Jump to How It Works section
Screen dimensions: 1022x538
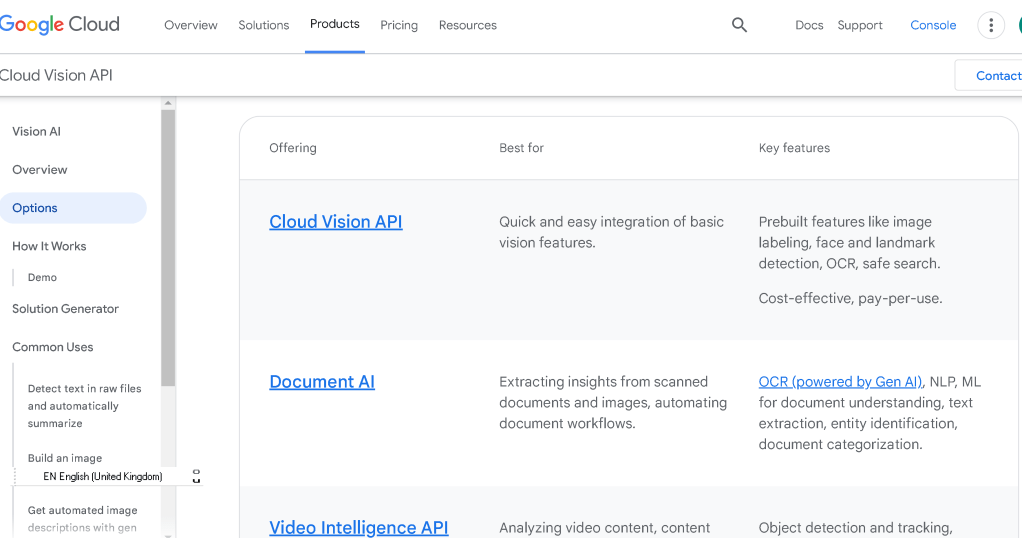coord(49,246)
